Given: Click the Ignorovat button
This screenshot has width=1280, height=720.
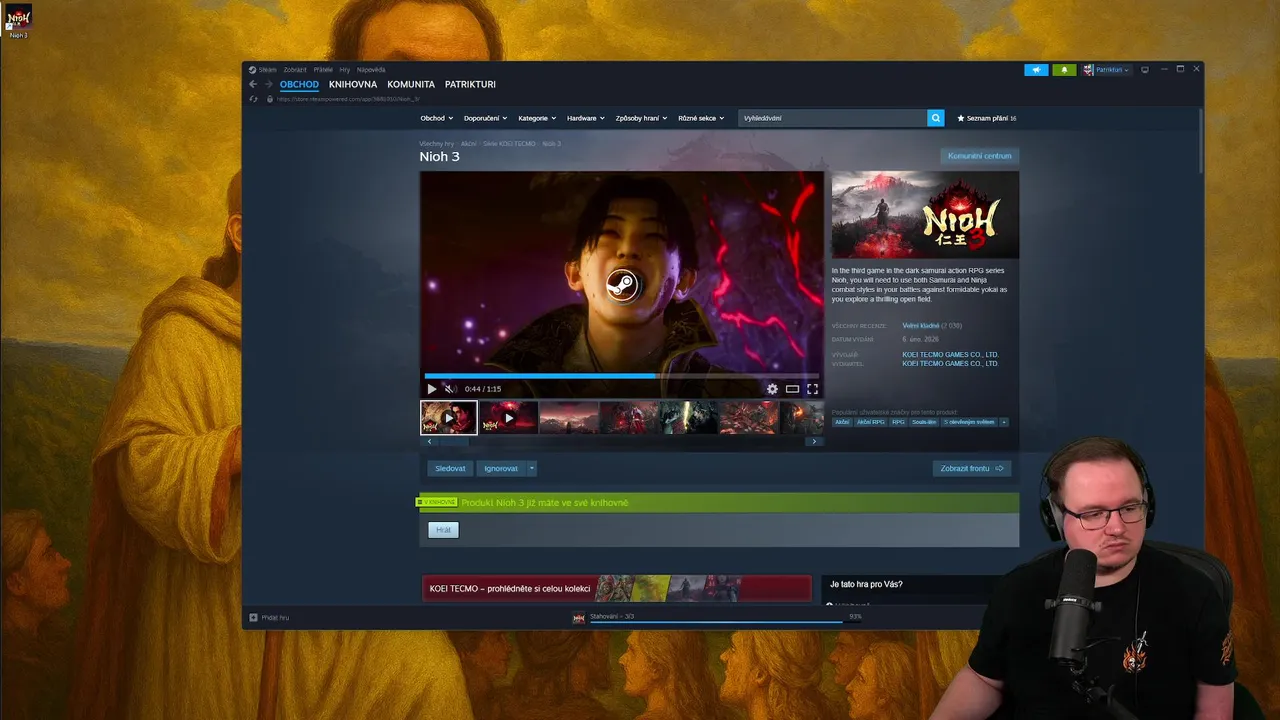Looking at the screenshot, I should (x=501, y=468).
